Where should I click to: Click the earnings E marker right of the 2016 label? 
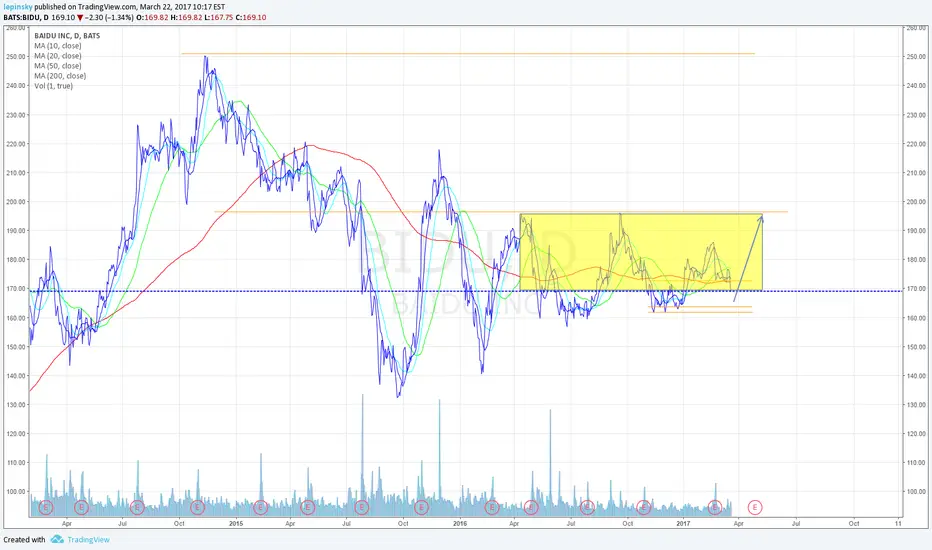pos(491,507)
